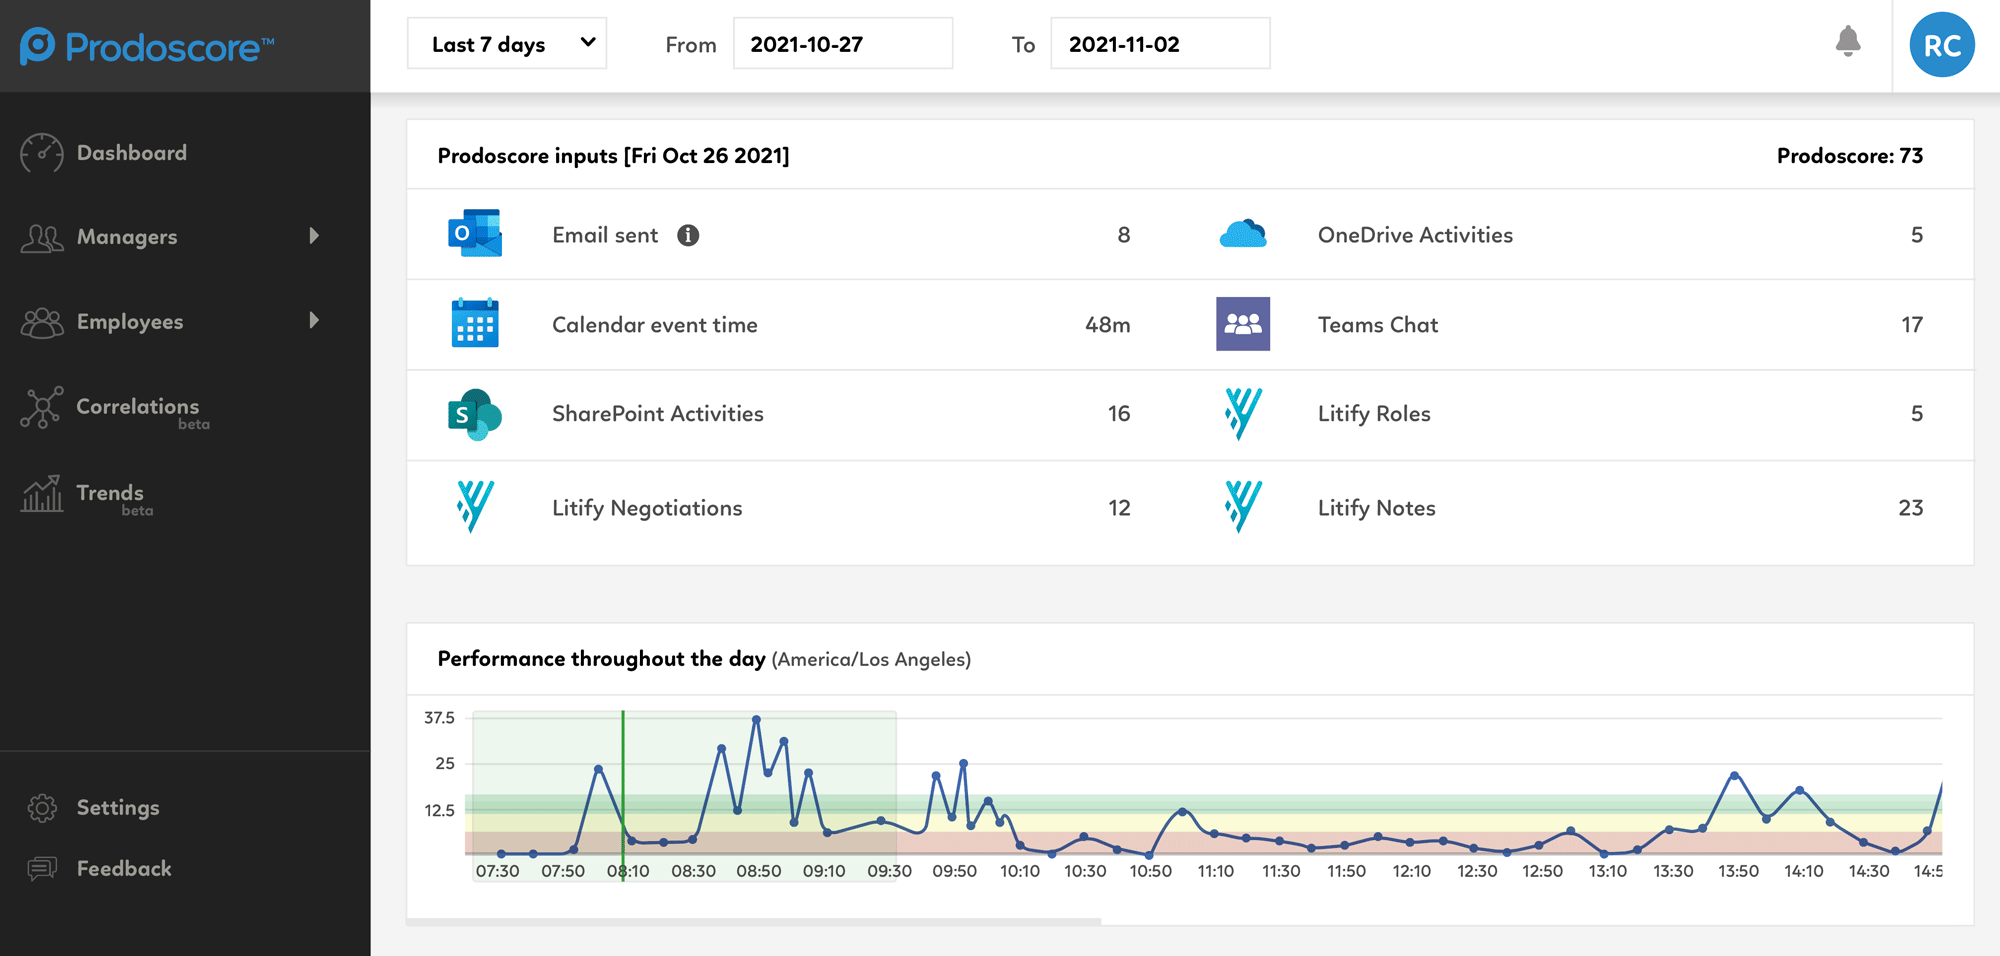Click the OneDrive cloud icon

1243,234
